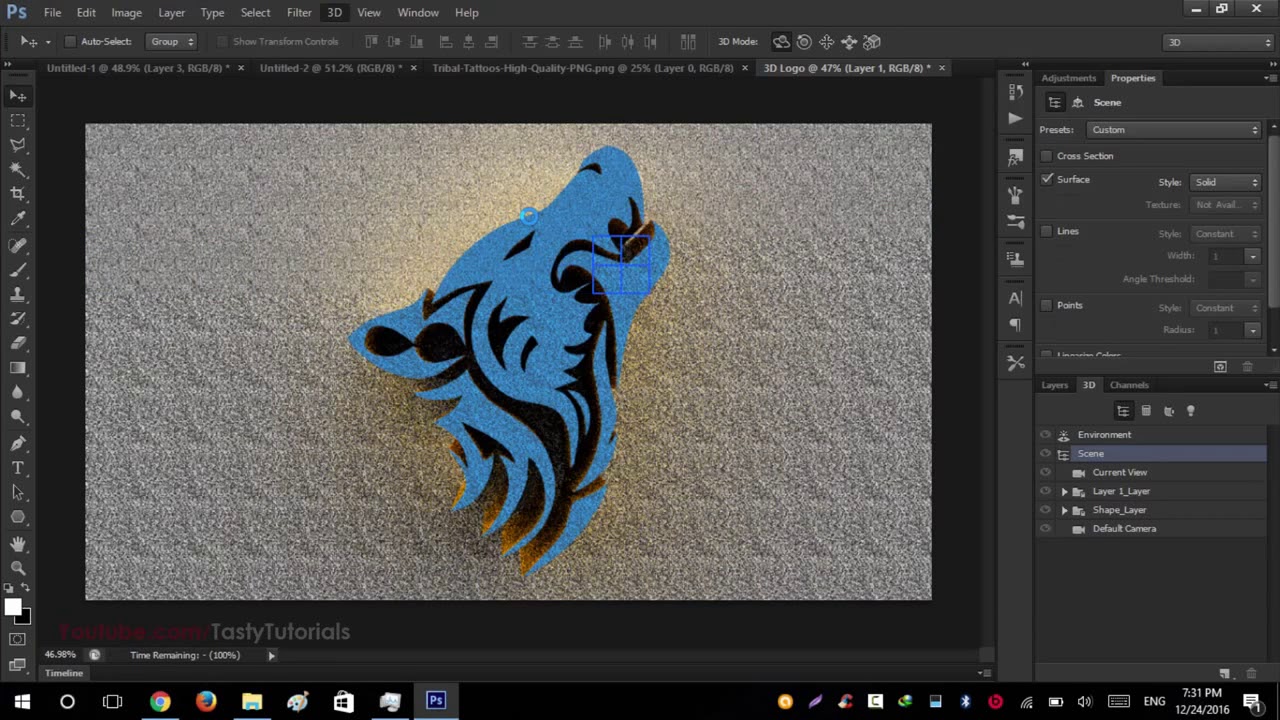Toggle Quick Mask mode icon
Viewport: 1280px width, 720px height.
(x=18, y=639)
